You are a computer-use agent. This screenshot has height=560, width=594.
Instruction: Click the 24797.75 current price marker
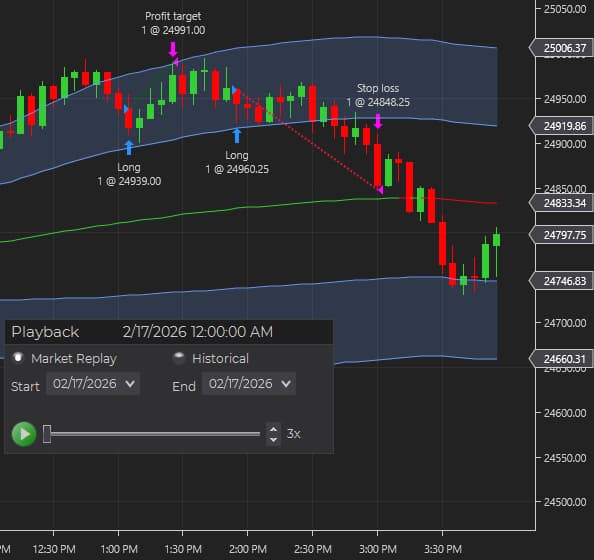[561, 235]
